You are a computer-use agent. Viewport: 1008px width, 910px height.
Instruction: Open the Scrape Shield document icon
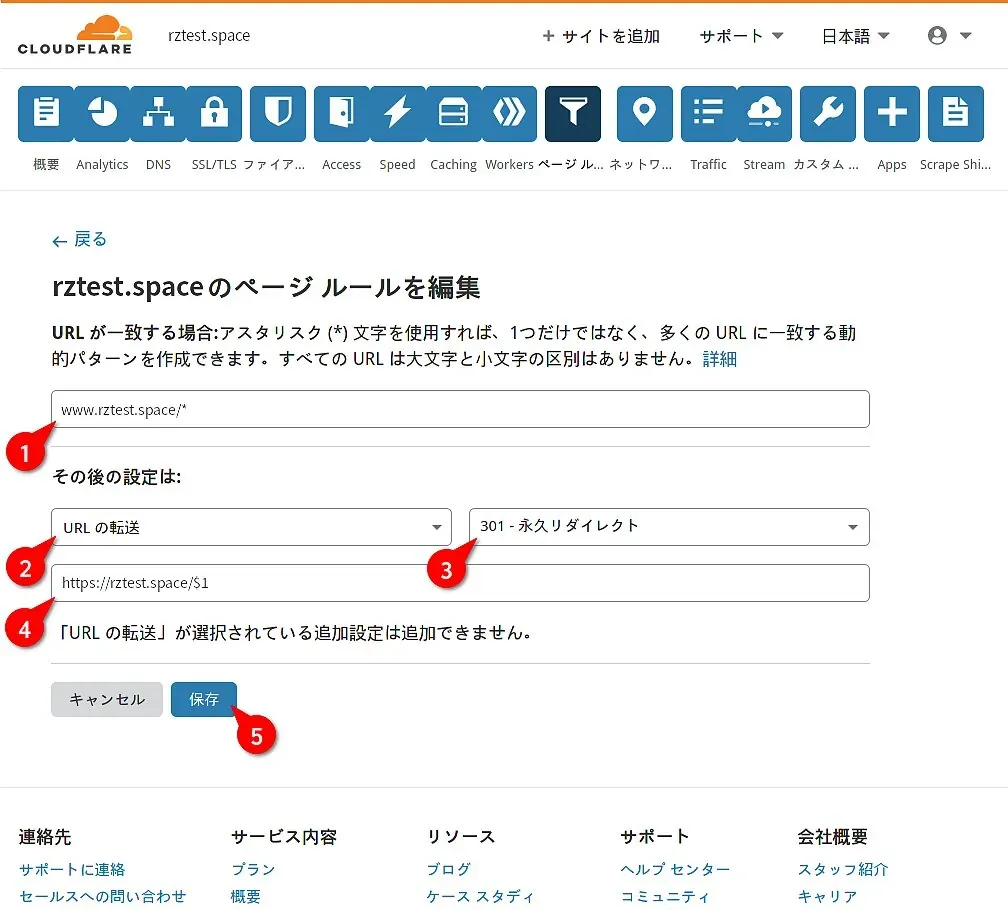click(955, 114)
